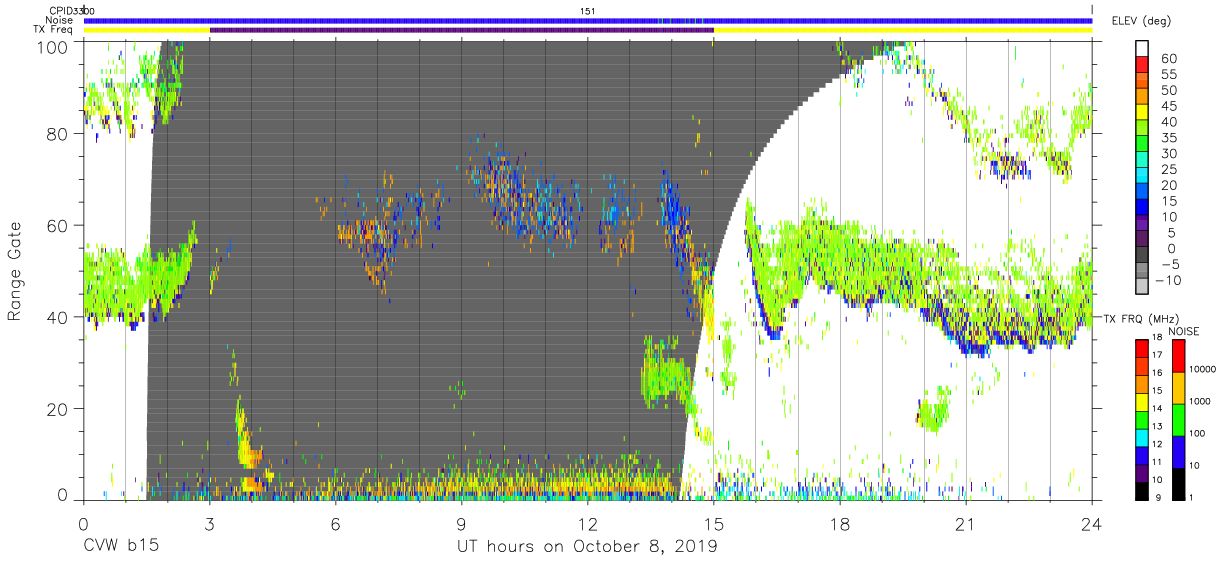The image size is (1228, 567).
Task: Click the '30' label on ELEV colorbar
Action: coord(1168,154)
